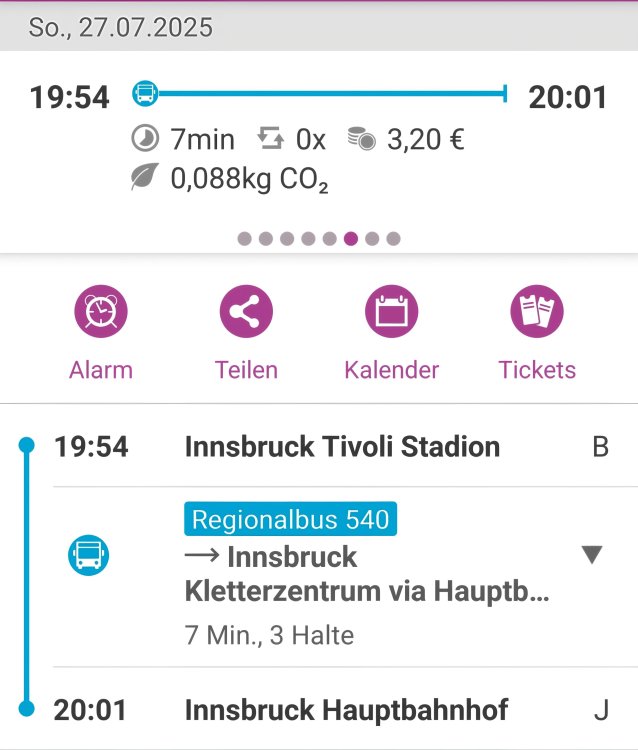
Task: Tap the date header So., 27.07.2025
Action: coord(120,27)
